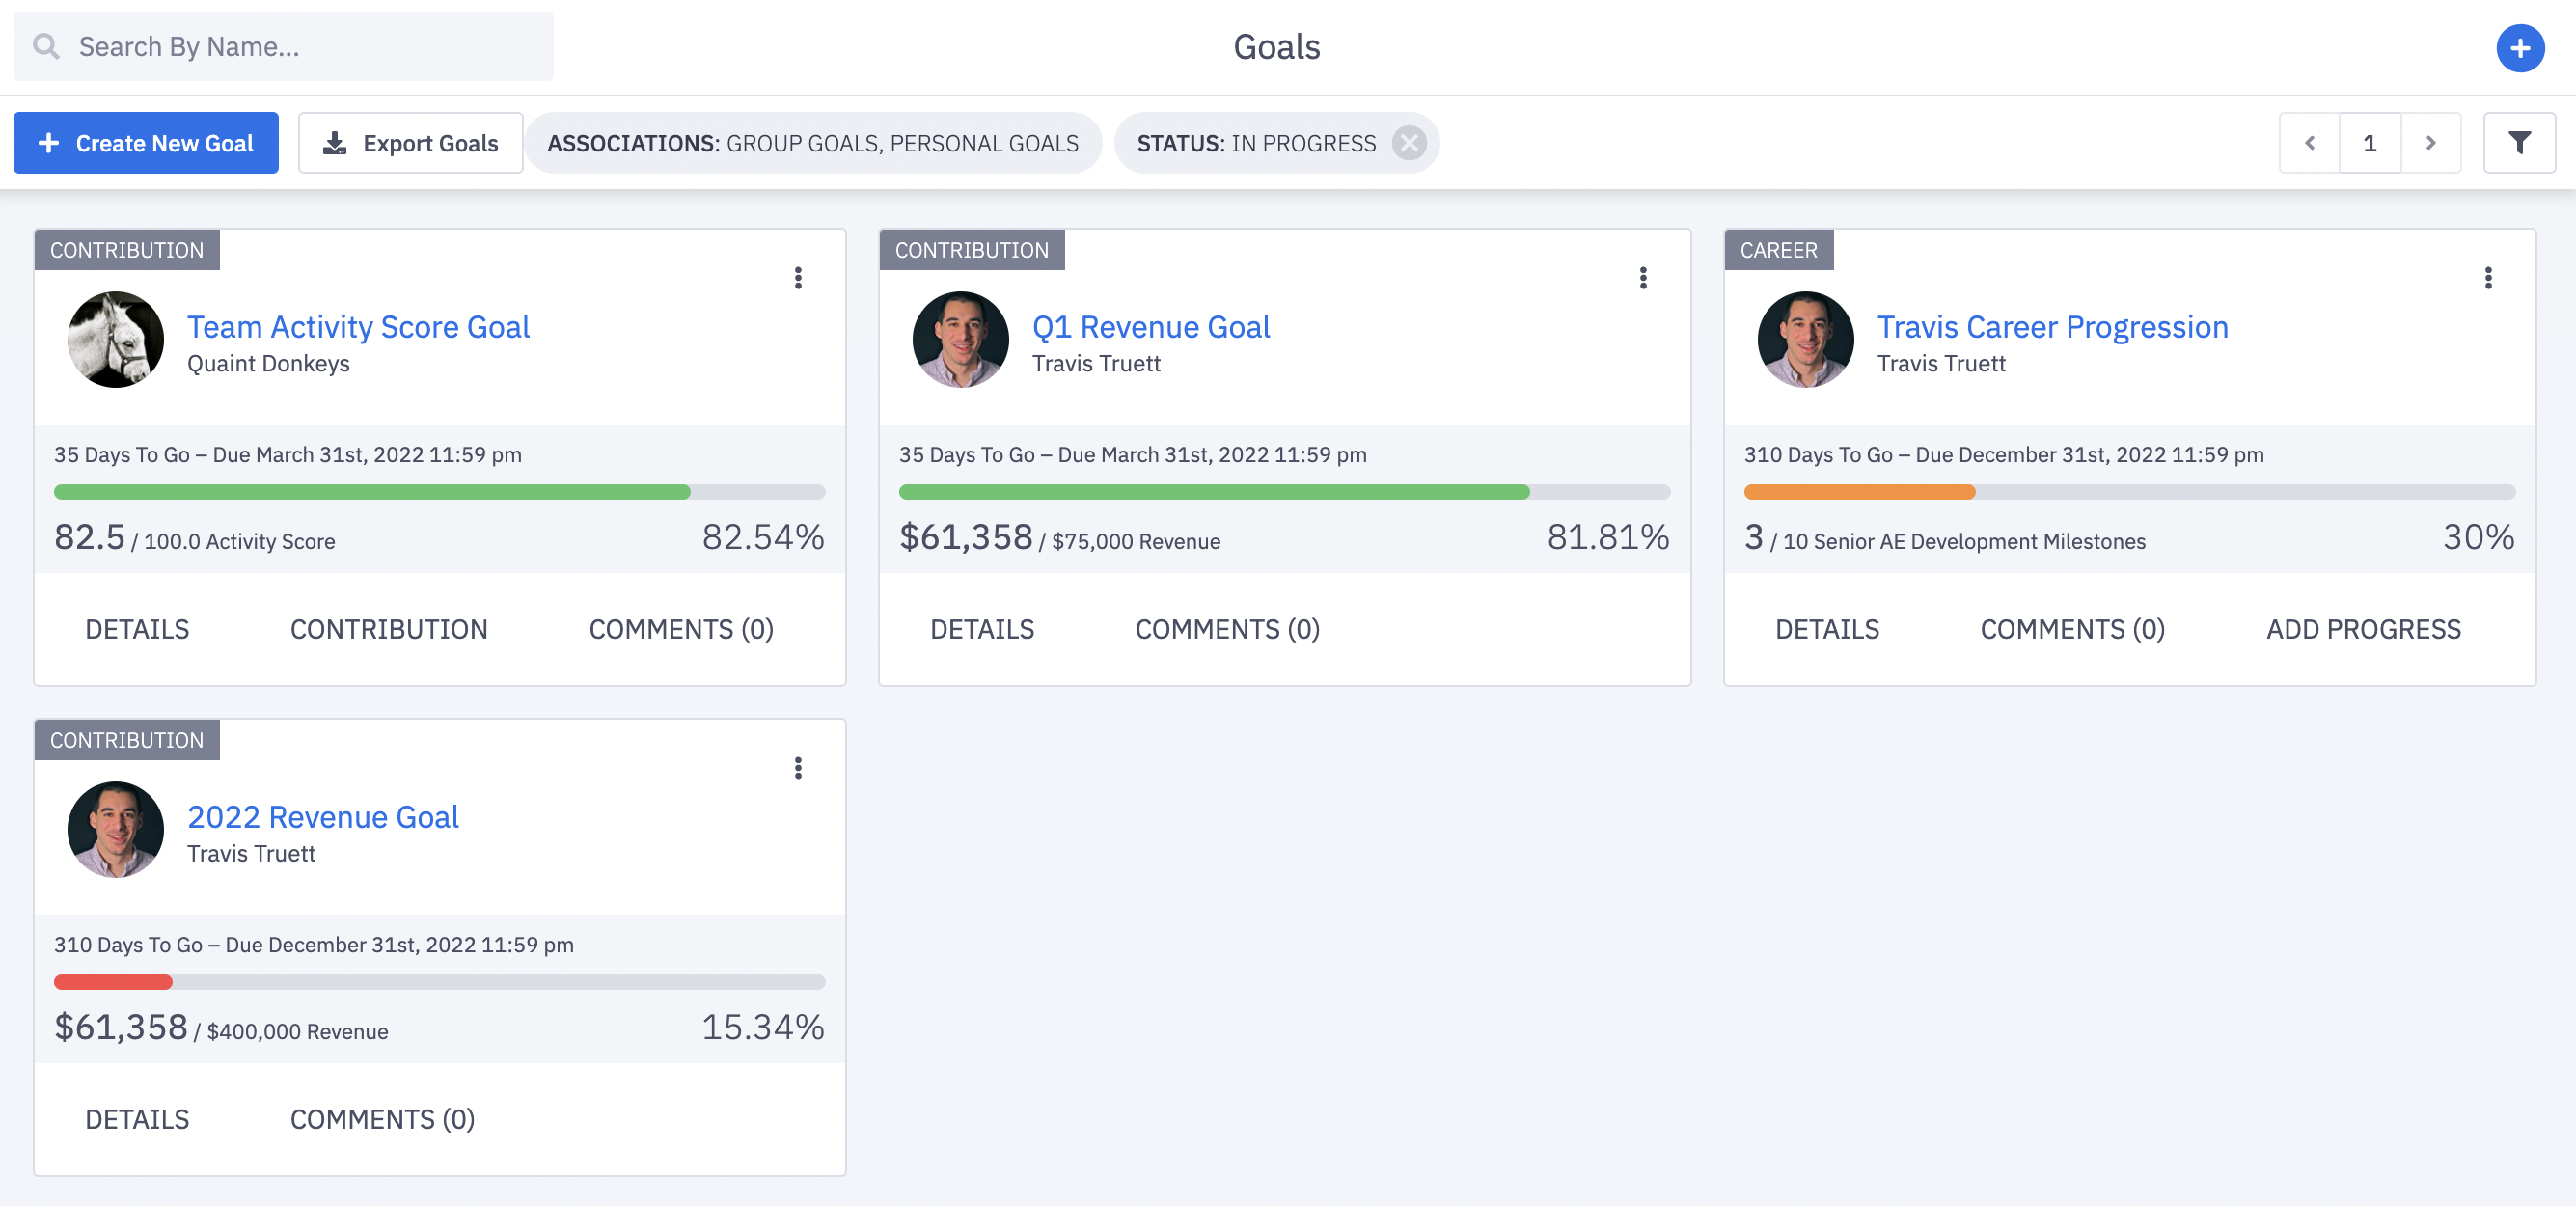Open Q1 Revenue Goal three-dot menu
Screen dimensions: 2576x1206
1643,277
